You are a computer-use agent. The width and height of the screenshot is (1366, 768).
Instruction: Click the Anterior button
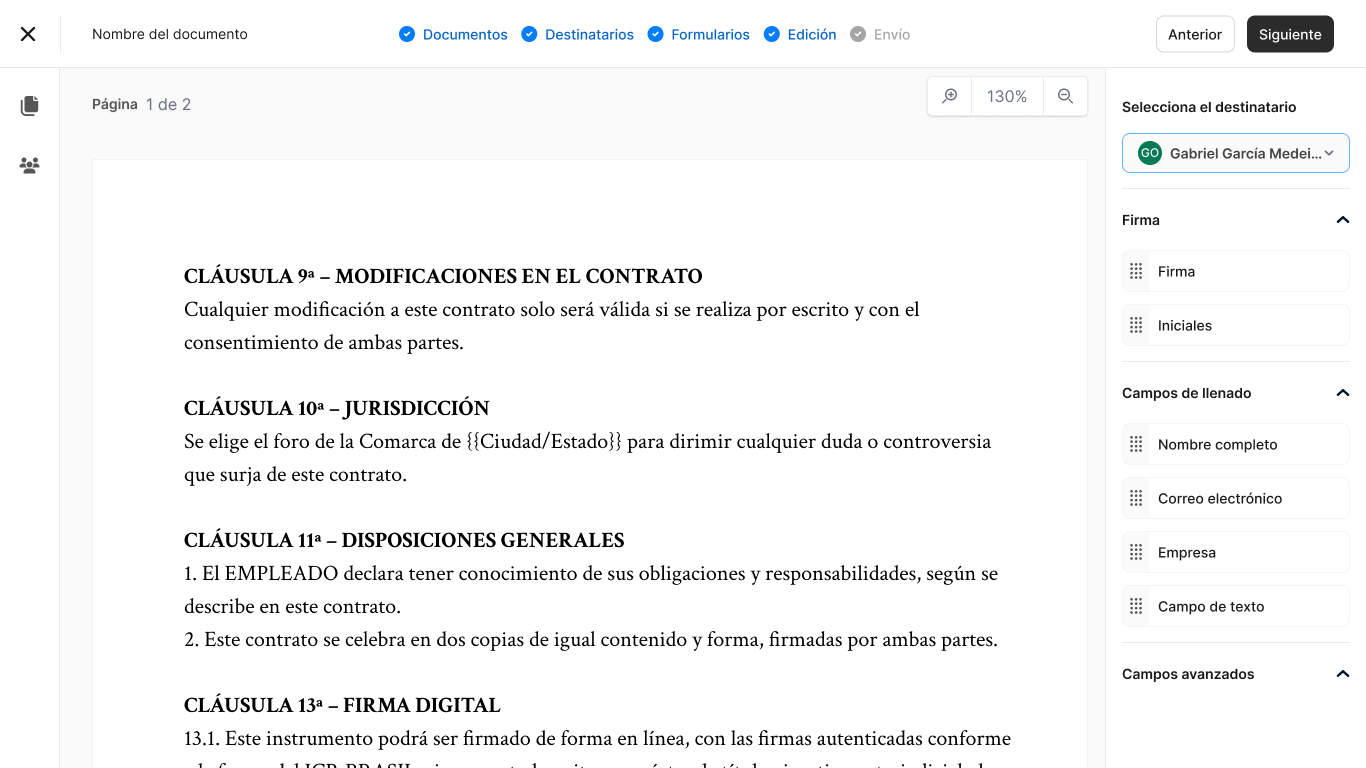(1195, 33)
